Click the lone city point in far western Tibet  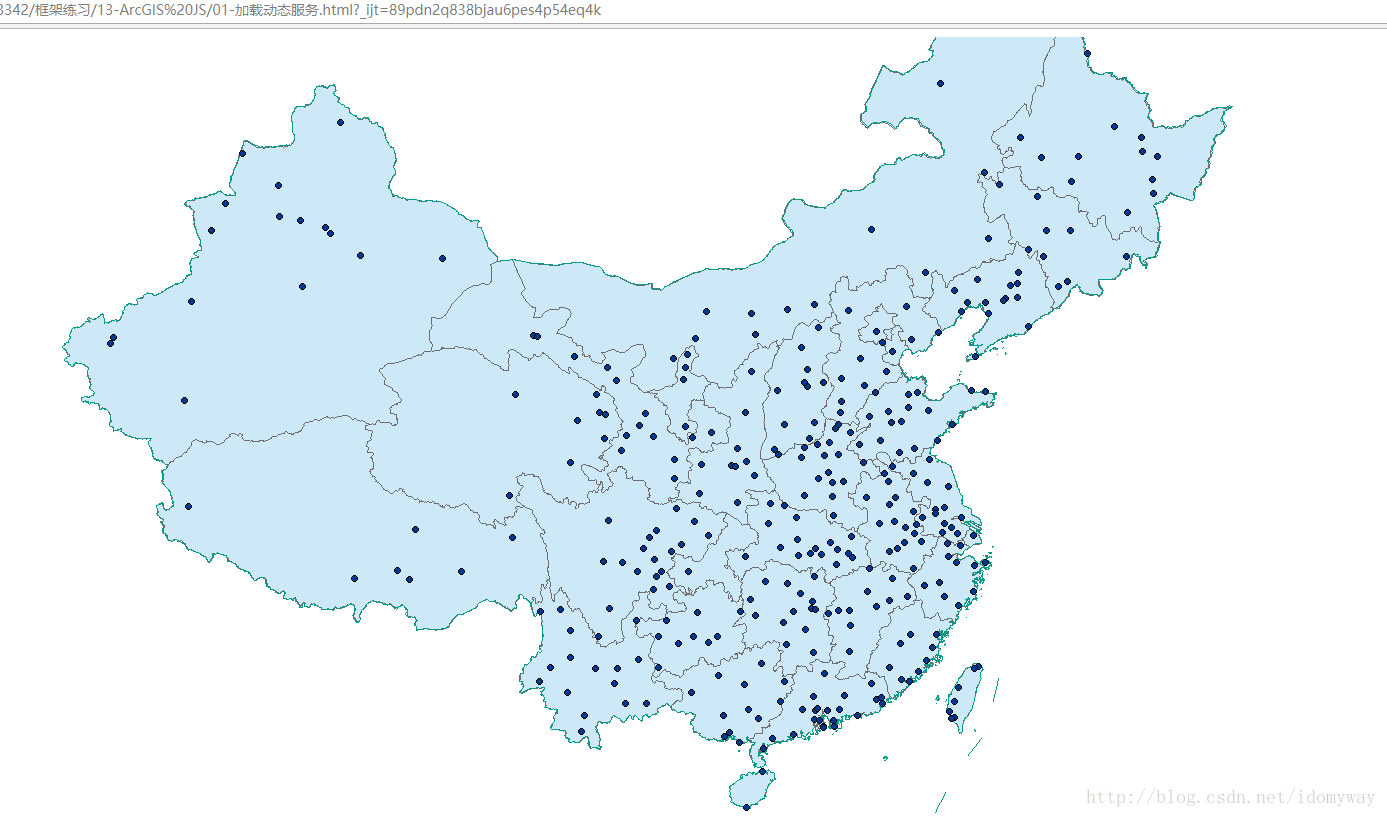coord(188,506)
